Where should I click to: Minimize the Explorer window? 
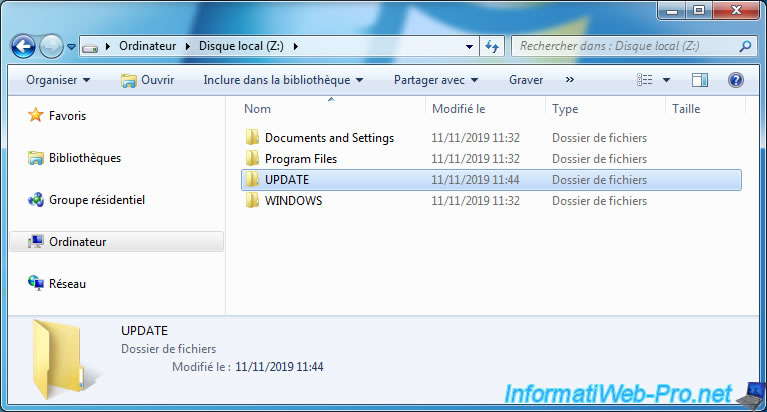(672, 10)
